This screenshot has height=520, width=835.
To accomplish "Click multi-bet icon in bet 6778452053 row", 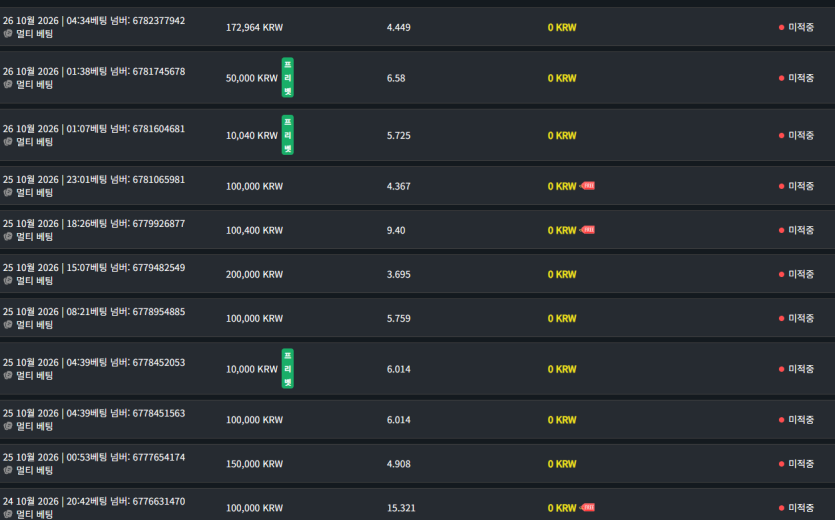I will pyautogui.click(x=8, y=375).
